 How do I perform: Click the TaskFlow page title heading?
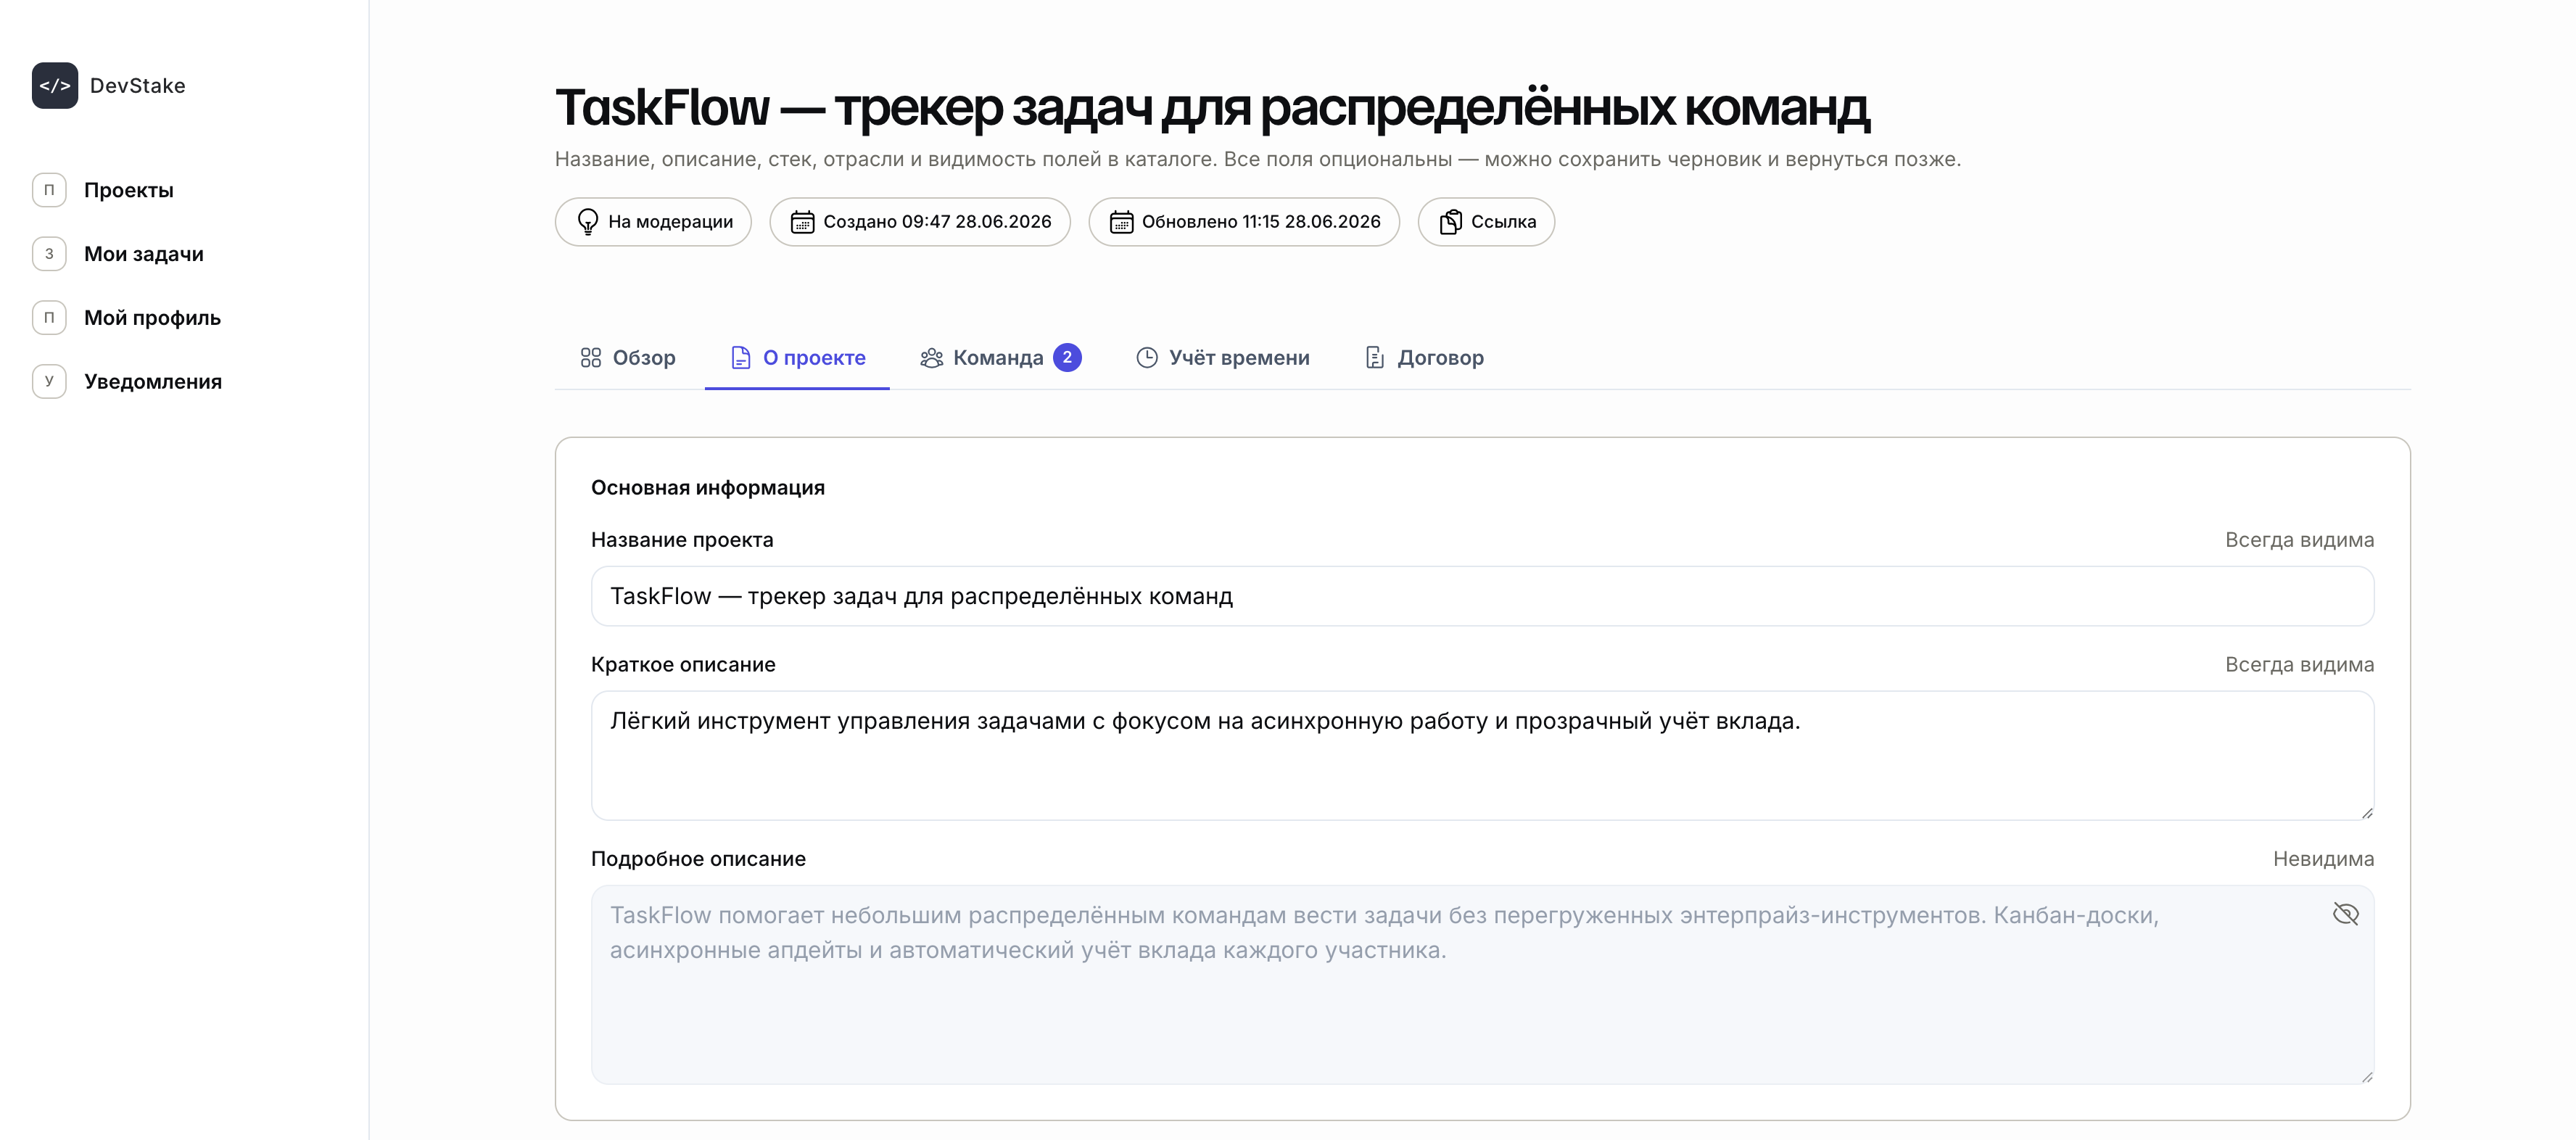coord(1212,108)
